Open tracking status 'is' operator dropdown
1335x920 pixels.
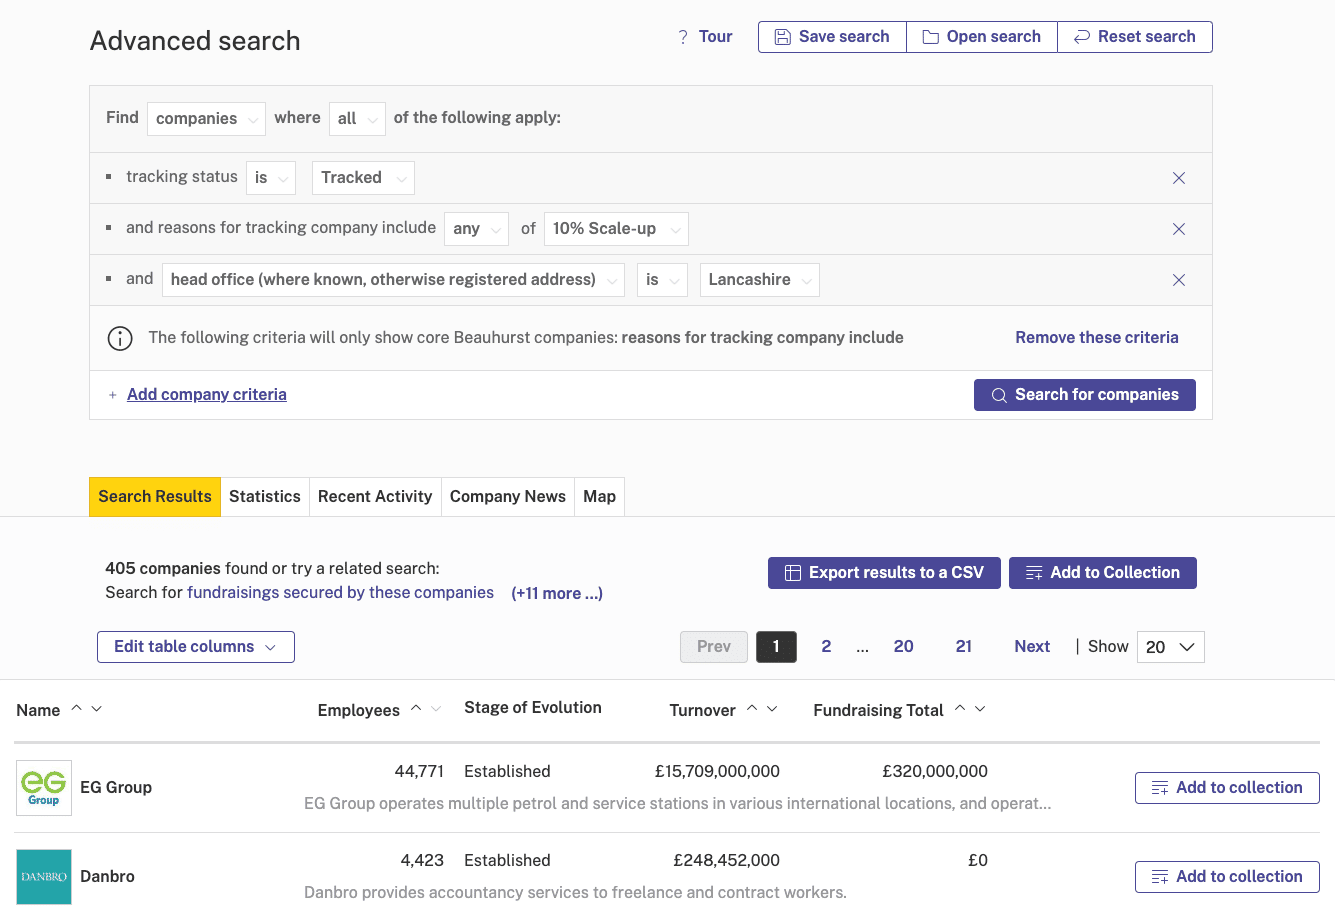pyautogui.click(x=271, y=178)
